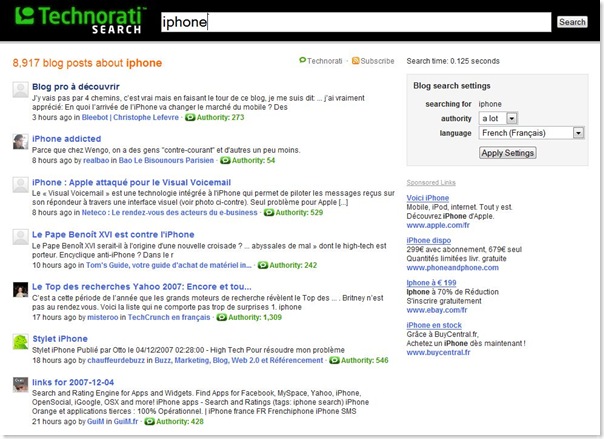
Task: Visit www.phoneandphone.com sponsored URL
Action: pos(453,268)
